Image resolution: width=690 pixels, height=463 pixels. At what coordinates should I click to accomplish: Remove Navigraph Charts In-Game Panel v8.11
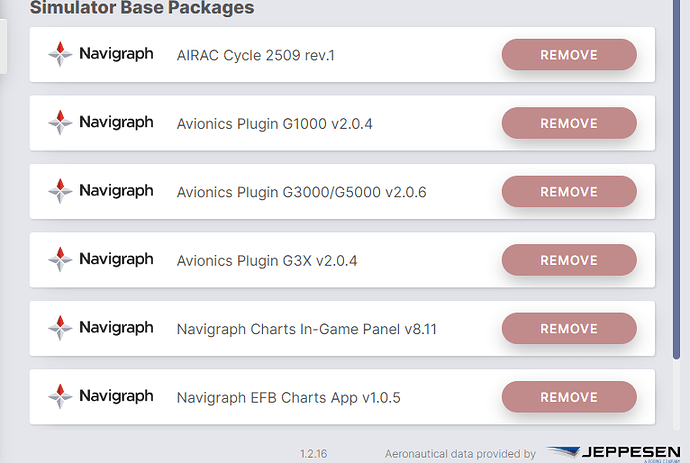coord(569,329)
